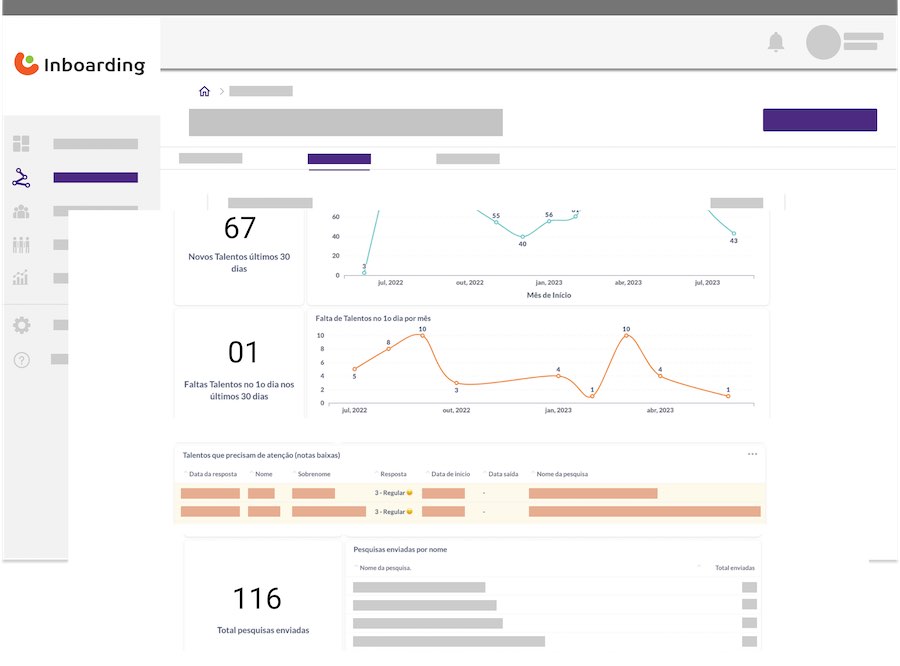
Task: Open the settings gear in sidebar
Action: (21, 326)
